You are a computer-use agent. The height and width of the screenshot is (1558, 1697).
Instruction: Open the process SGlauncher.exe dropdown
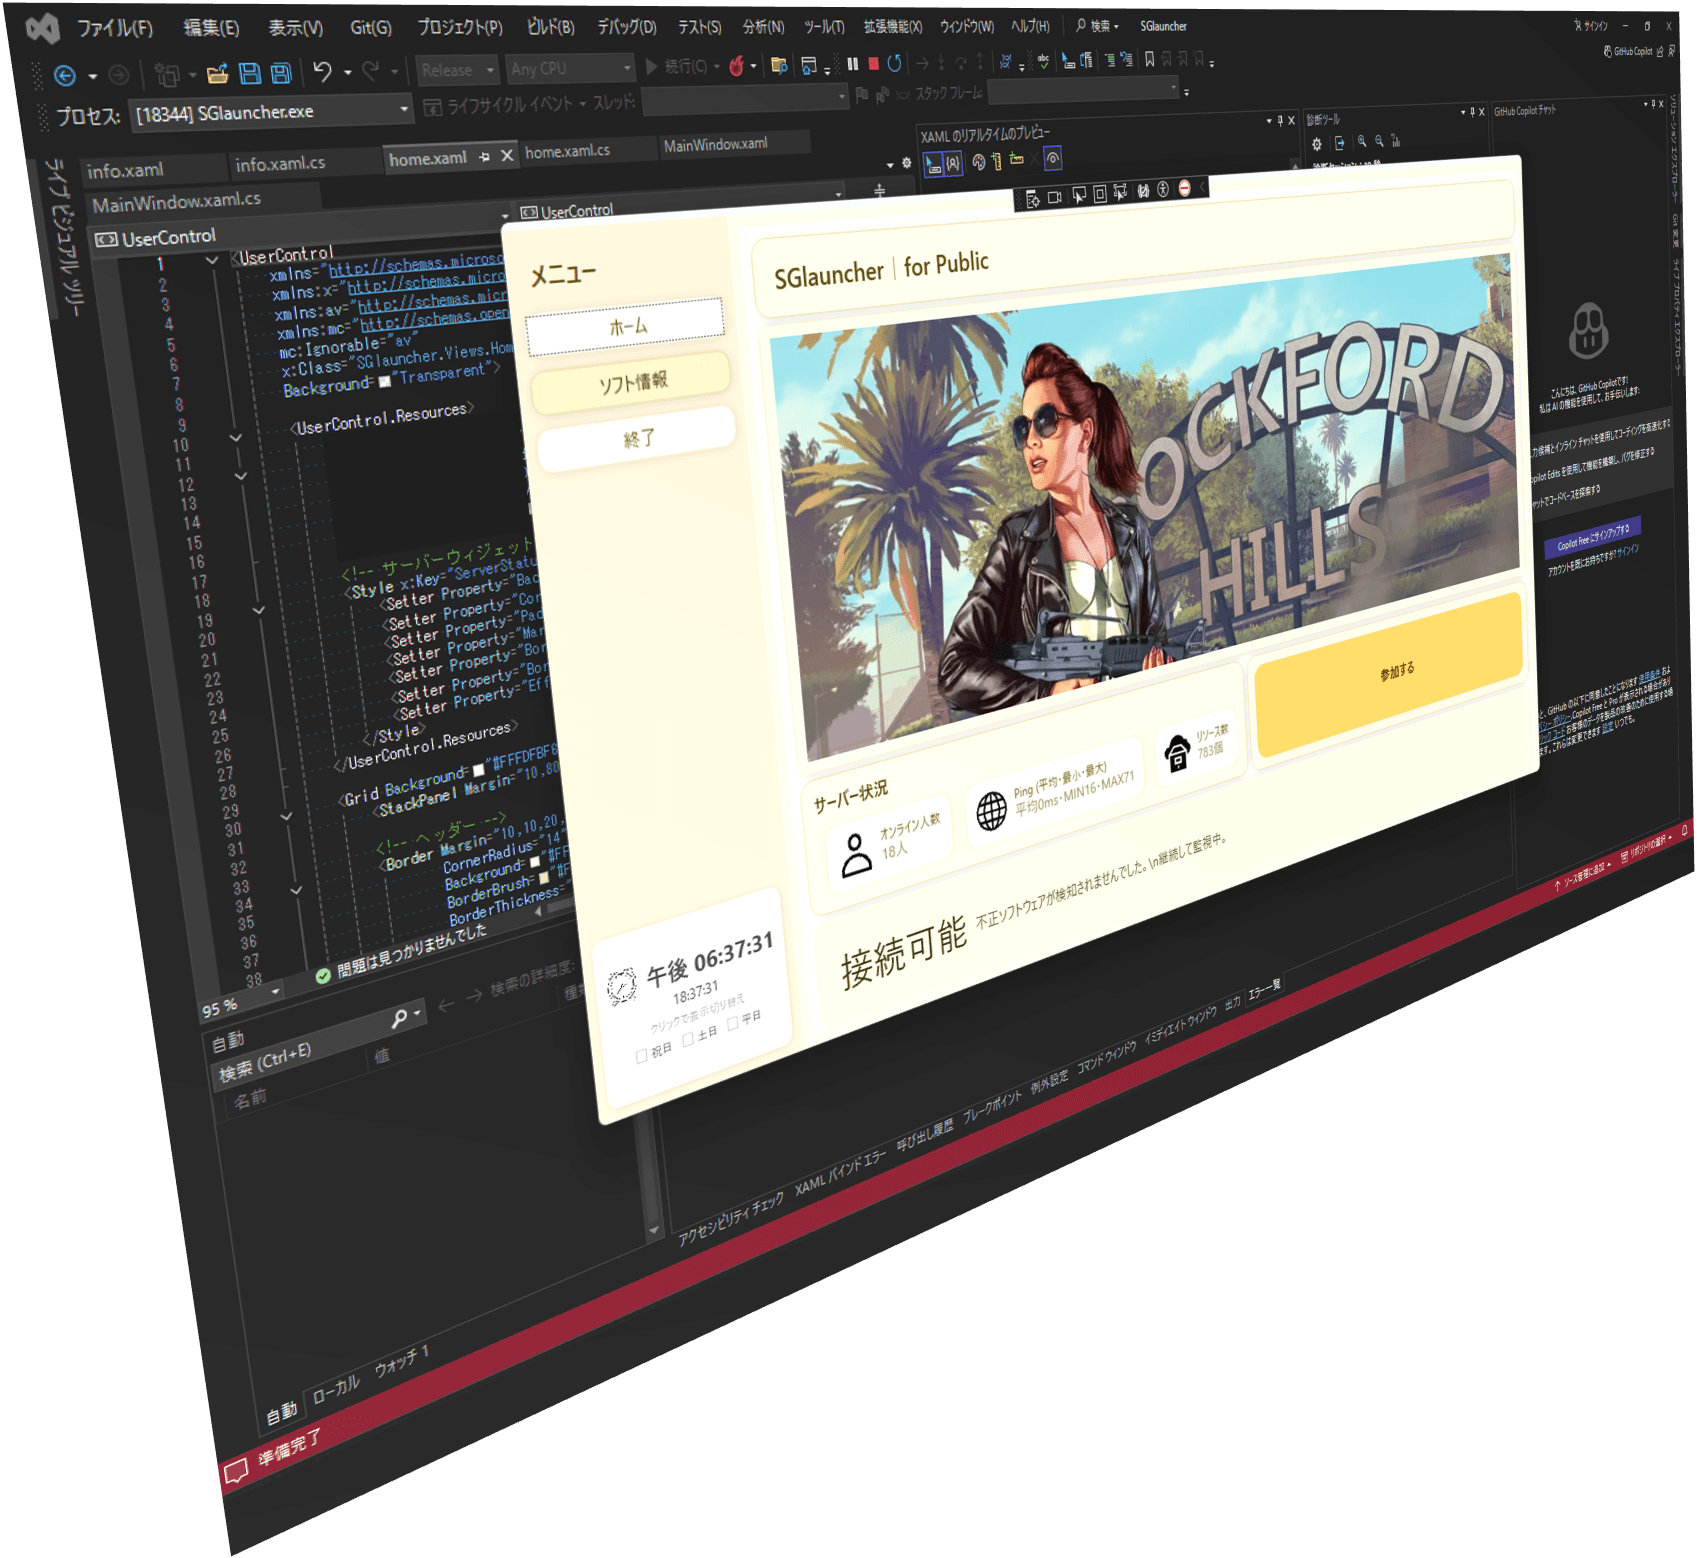(x=273, y=113)
